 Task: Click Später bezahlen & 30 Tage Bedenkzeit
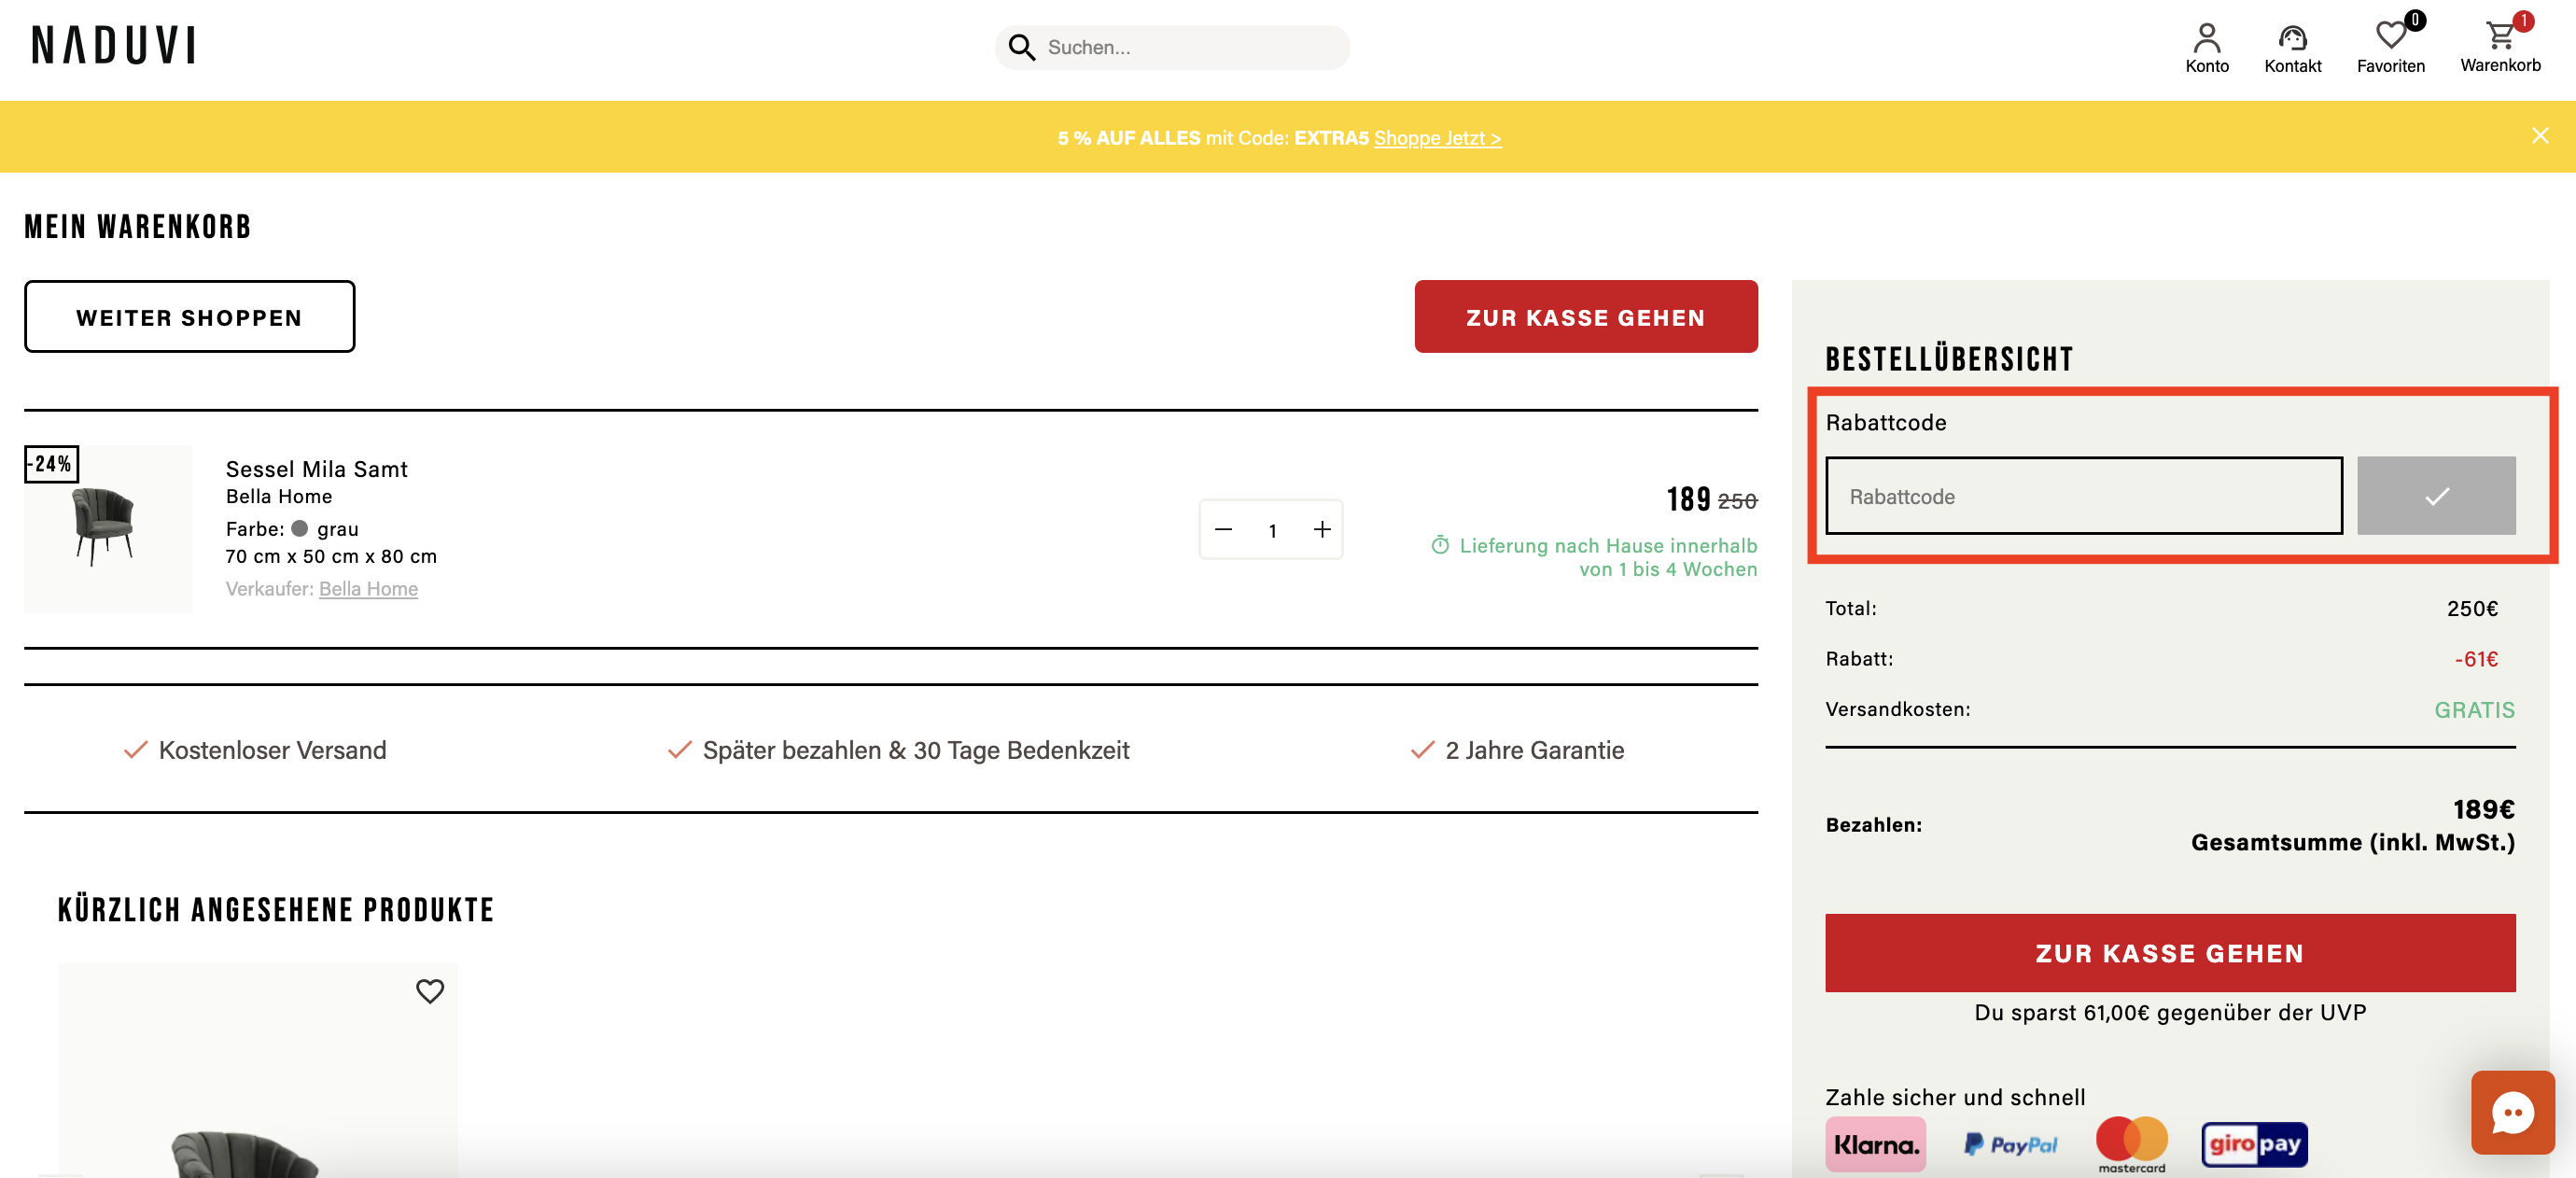click(x=916, y=750)
